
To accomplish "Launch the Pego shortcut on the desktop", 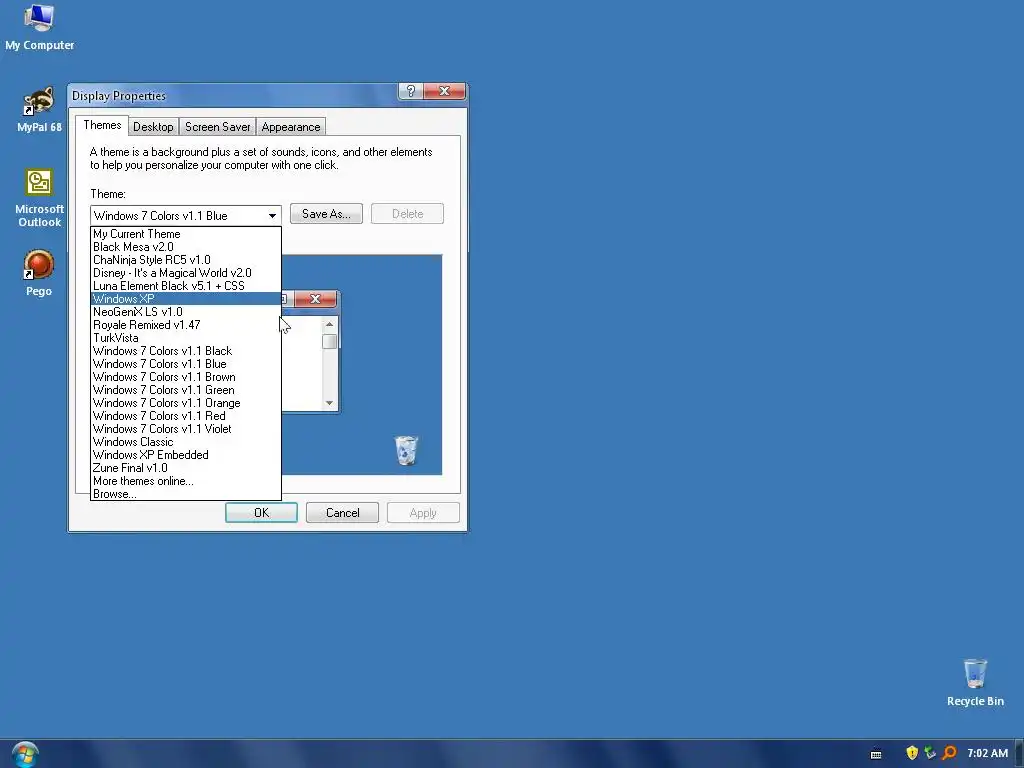I will (39, 273).
